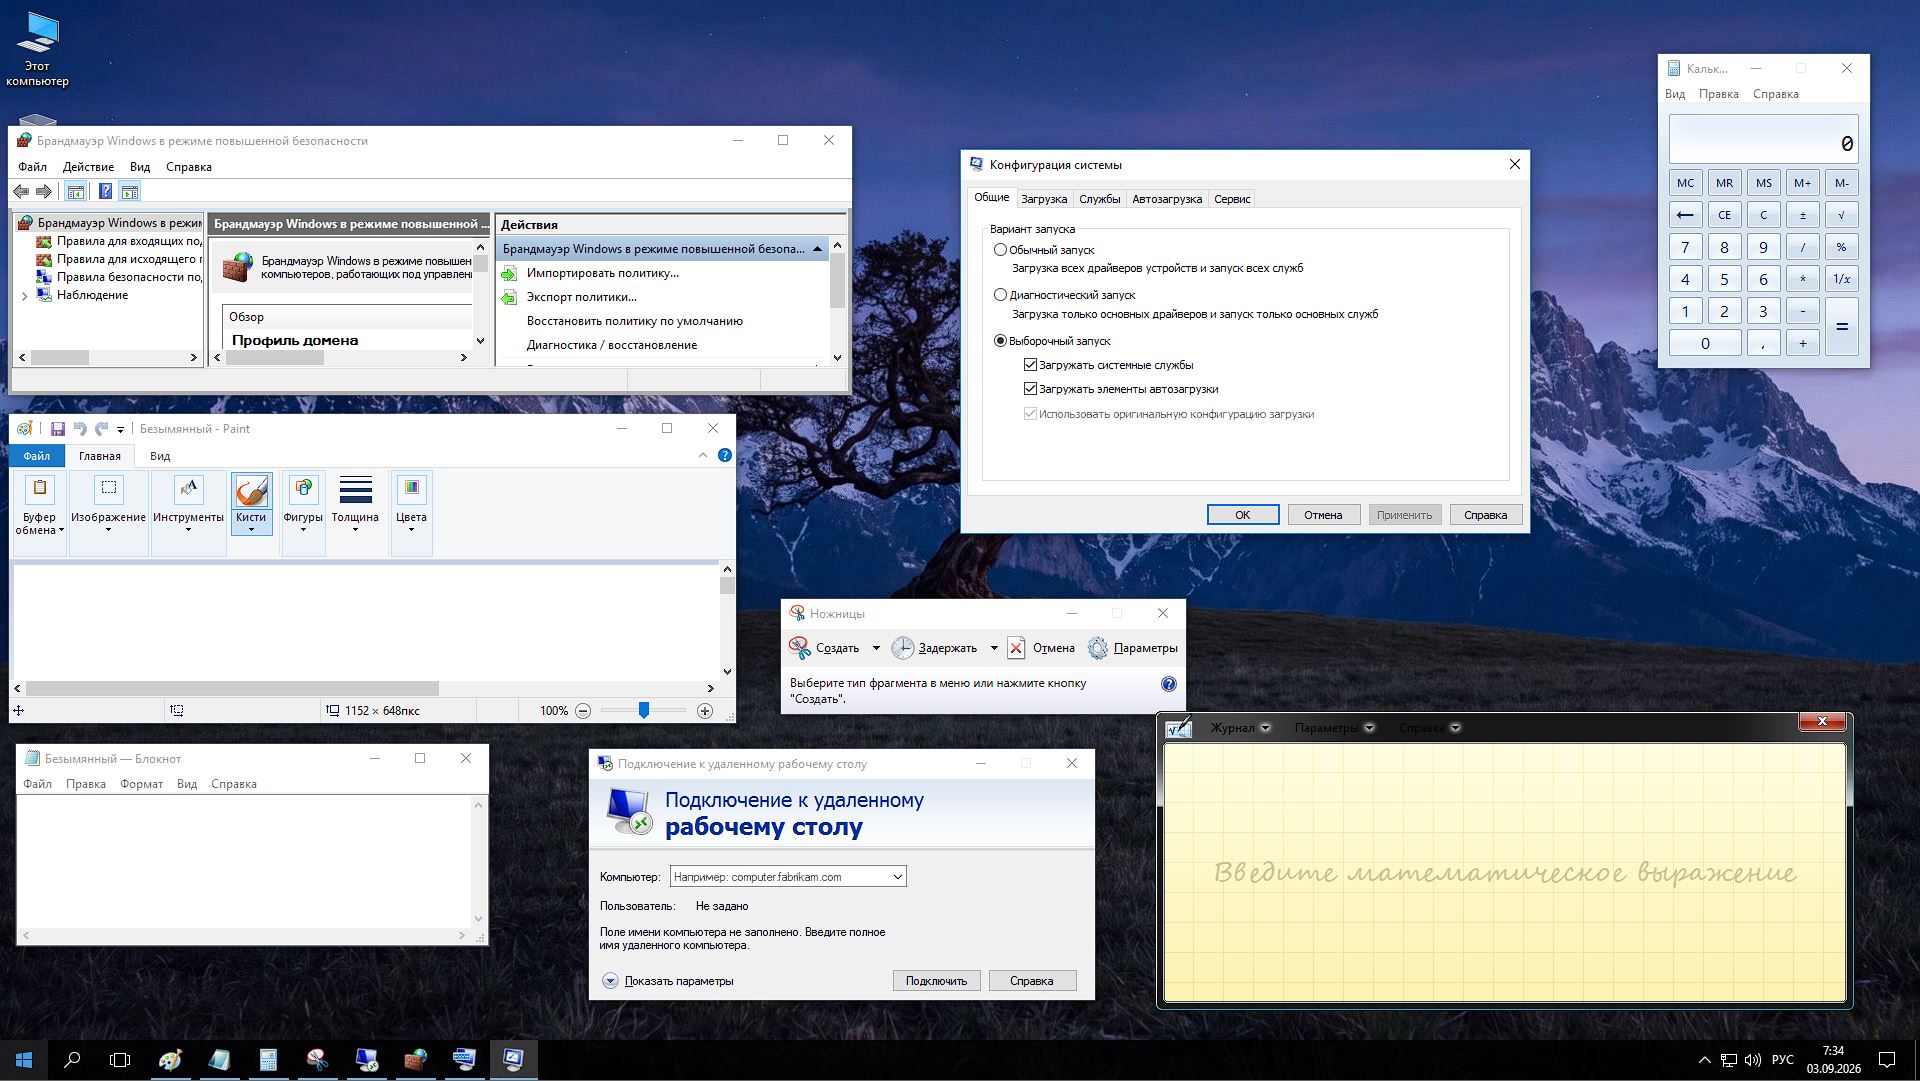Open Файл tab in Paint
Image resolution: width=1920 pixels, height=1081 pixels.
(37, 456)
